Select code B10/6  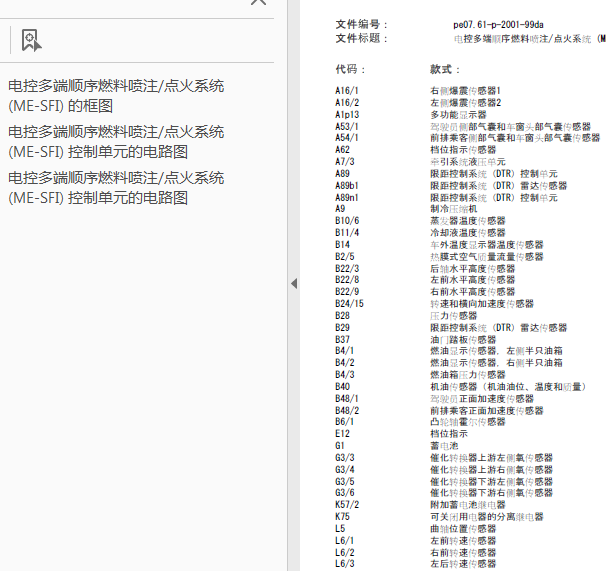(347, 221)
